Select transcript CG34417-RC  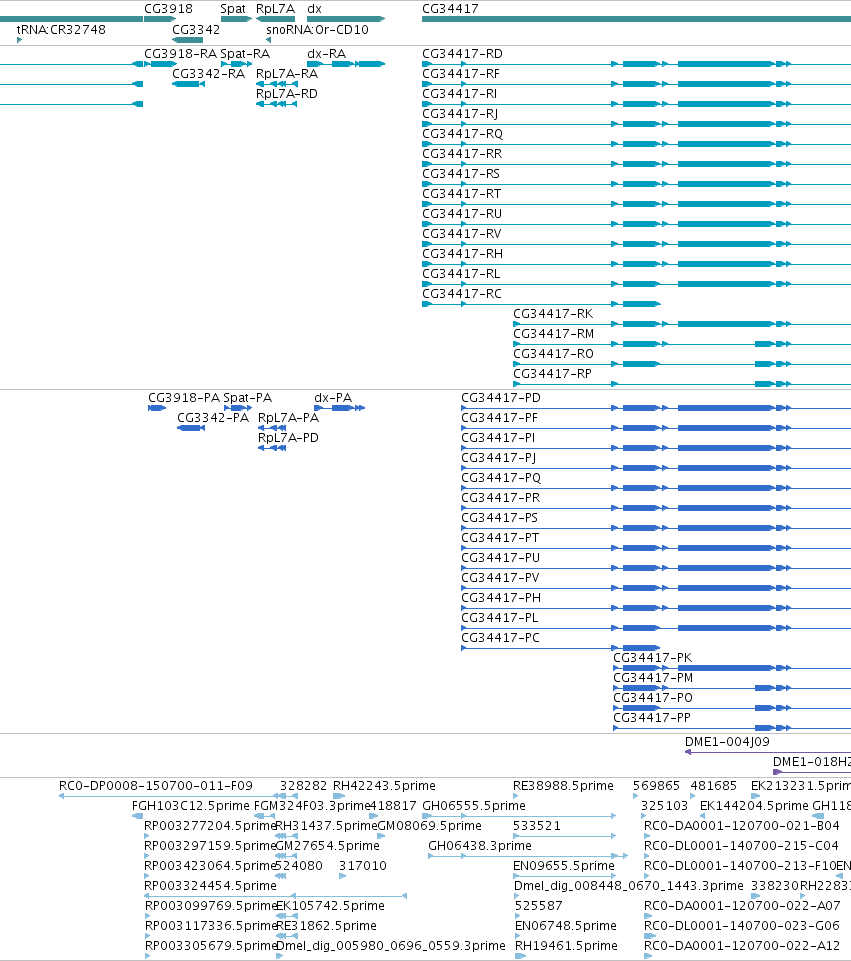pyautogui.click(x=462, y=294)
